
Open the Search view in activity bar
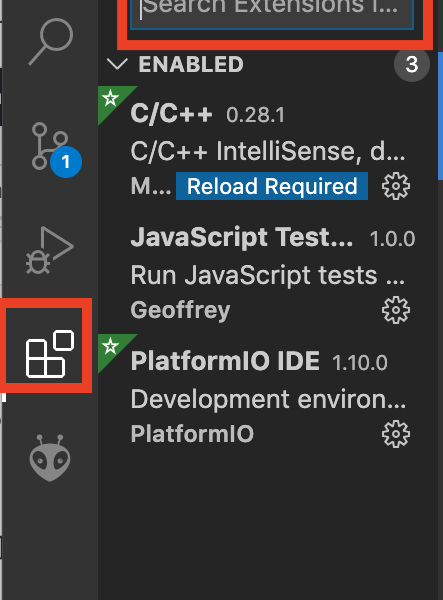coord(51,41)
